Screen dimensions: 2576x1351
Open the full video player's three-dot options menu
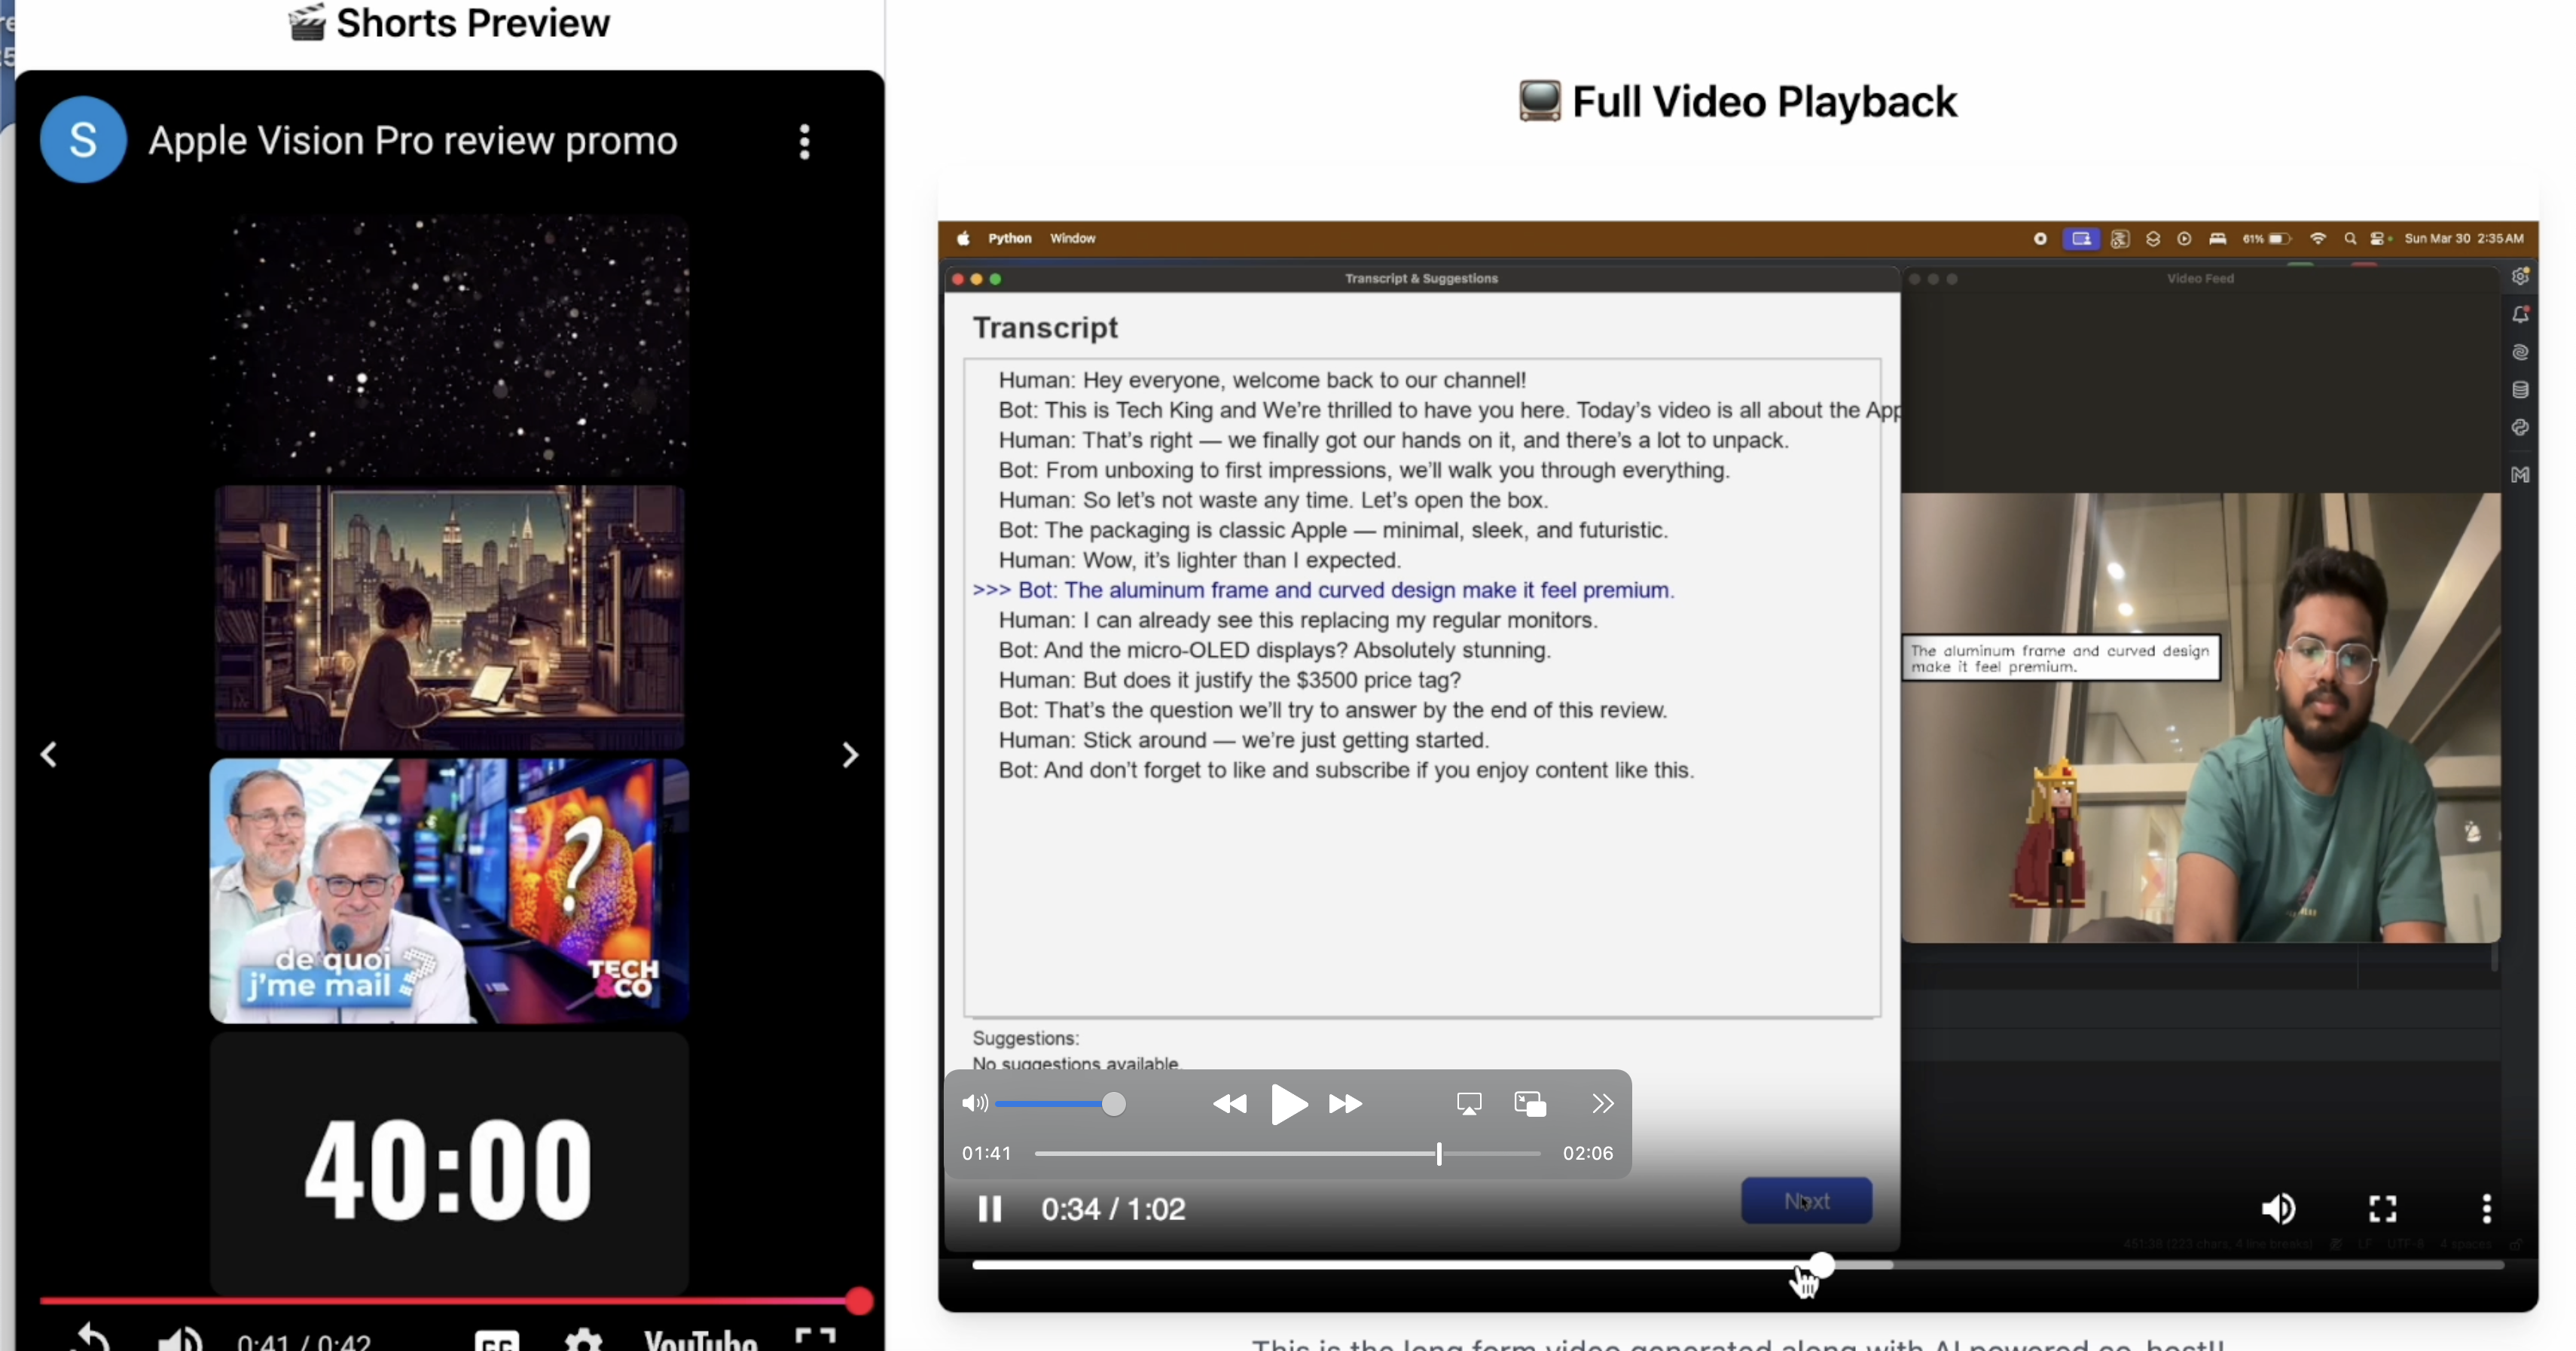2486,1209
